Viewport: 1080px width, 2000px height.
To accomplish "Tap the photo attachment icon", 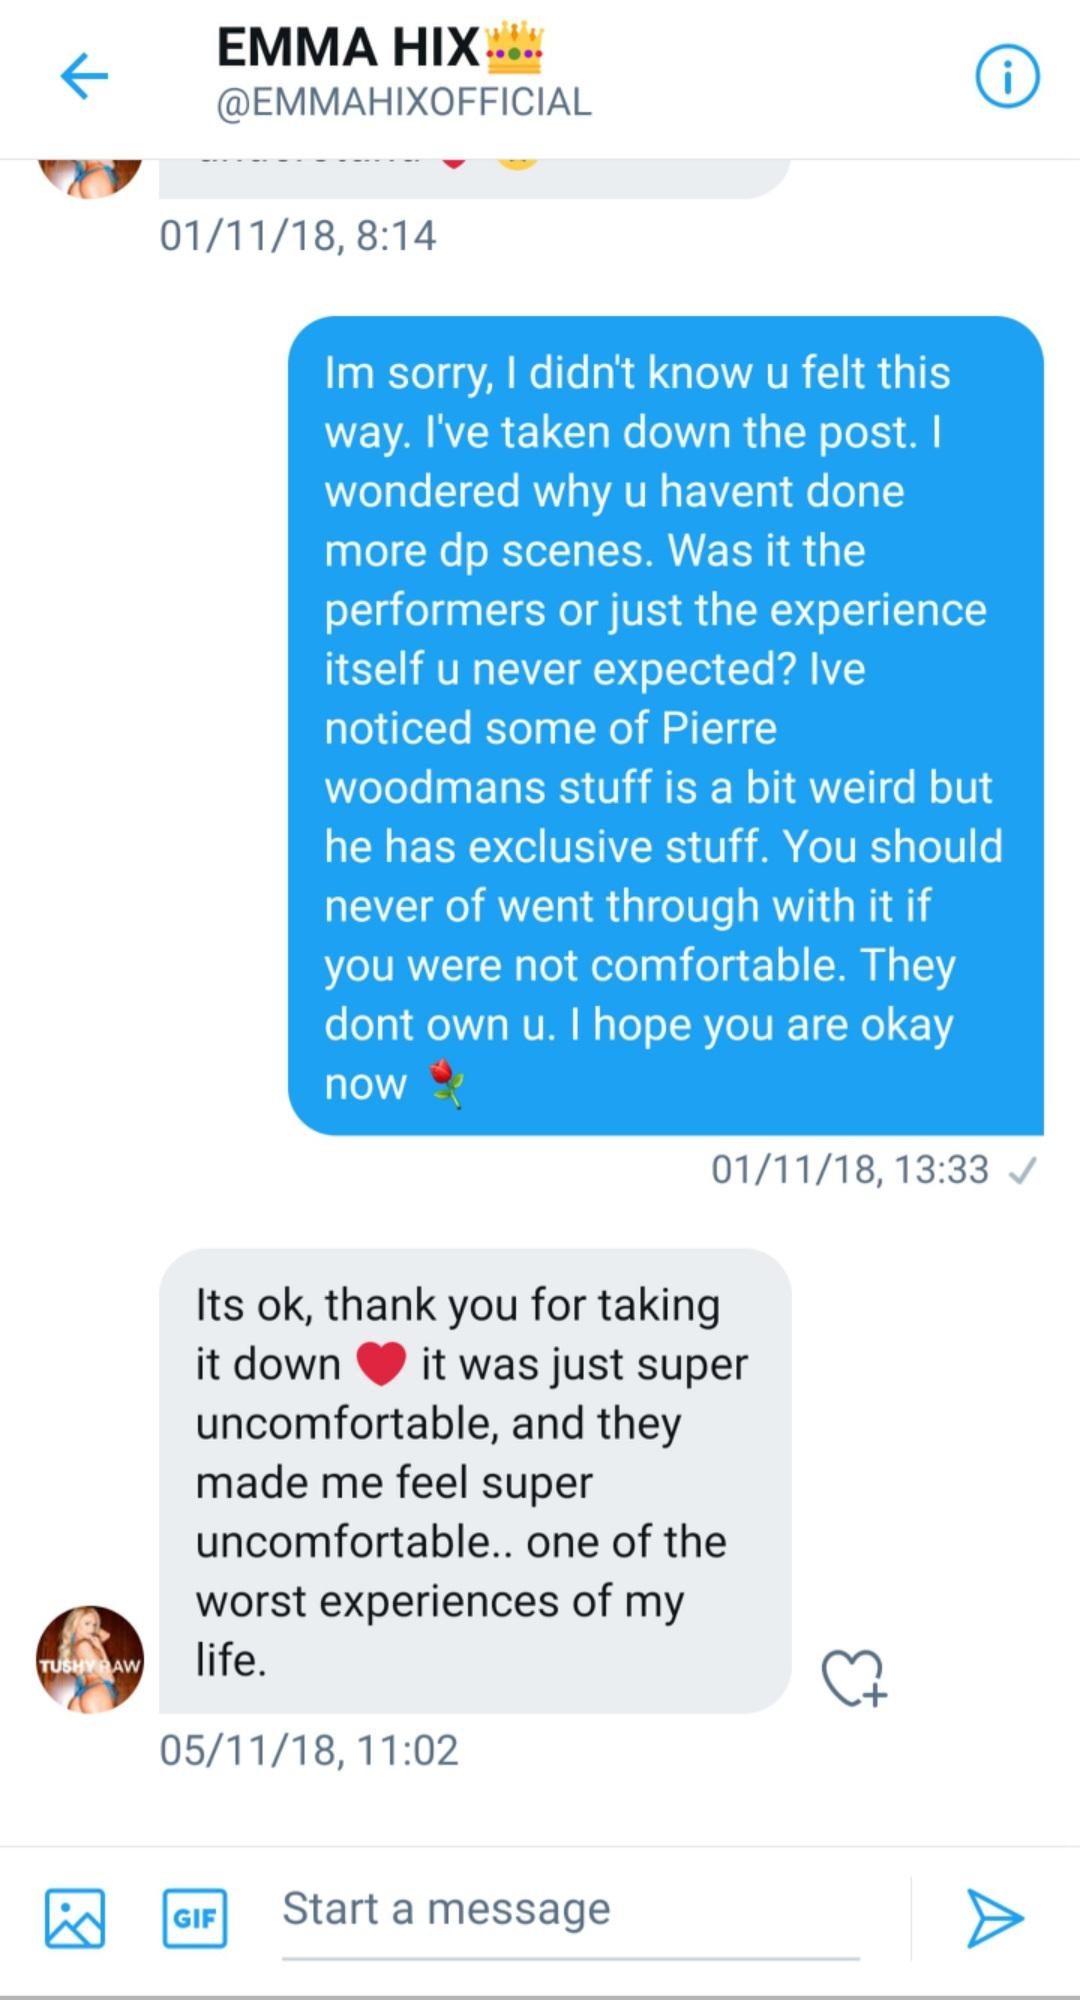I will (x=75, y=1918).
